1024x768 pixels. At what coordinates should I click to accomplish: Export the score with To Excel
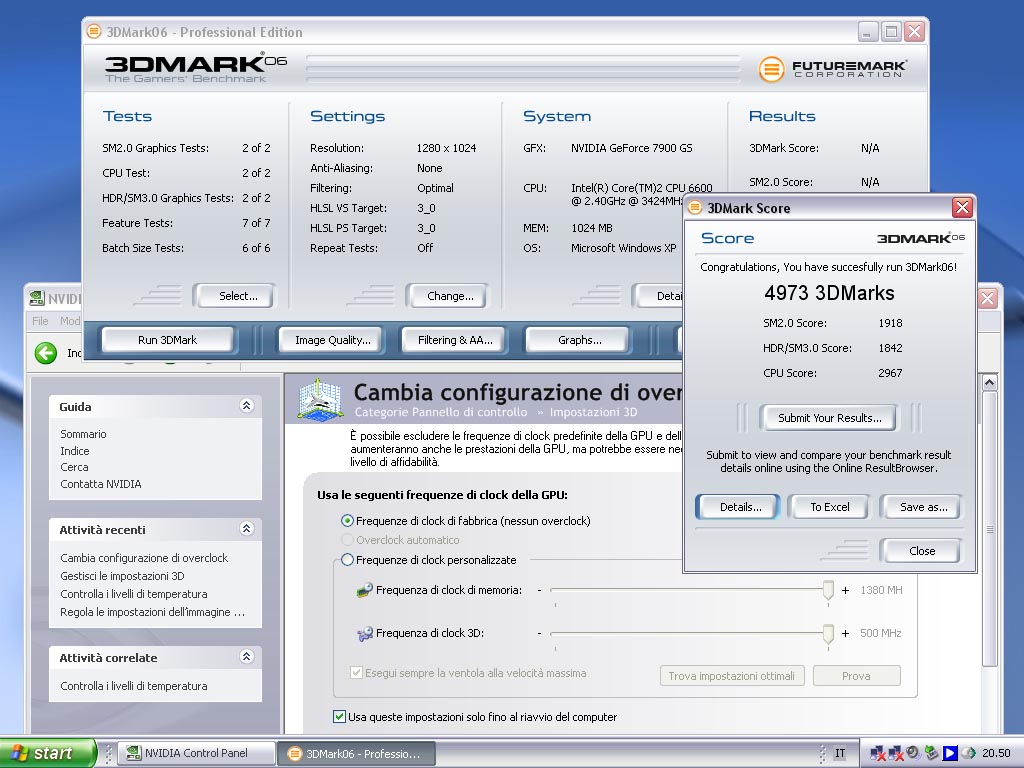click(x=829, y=507)
